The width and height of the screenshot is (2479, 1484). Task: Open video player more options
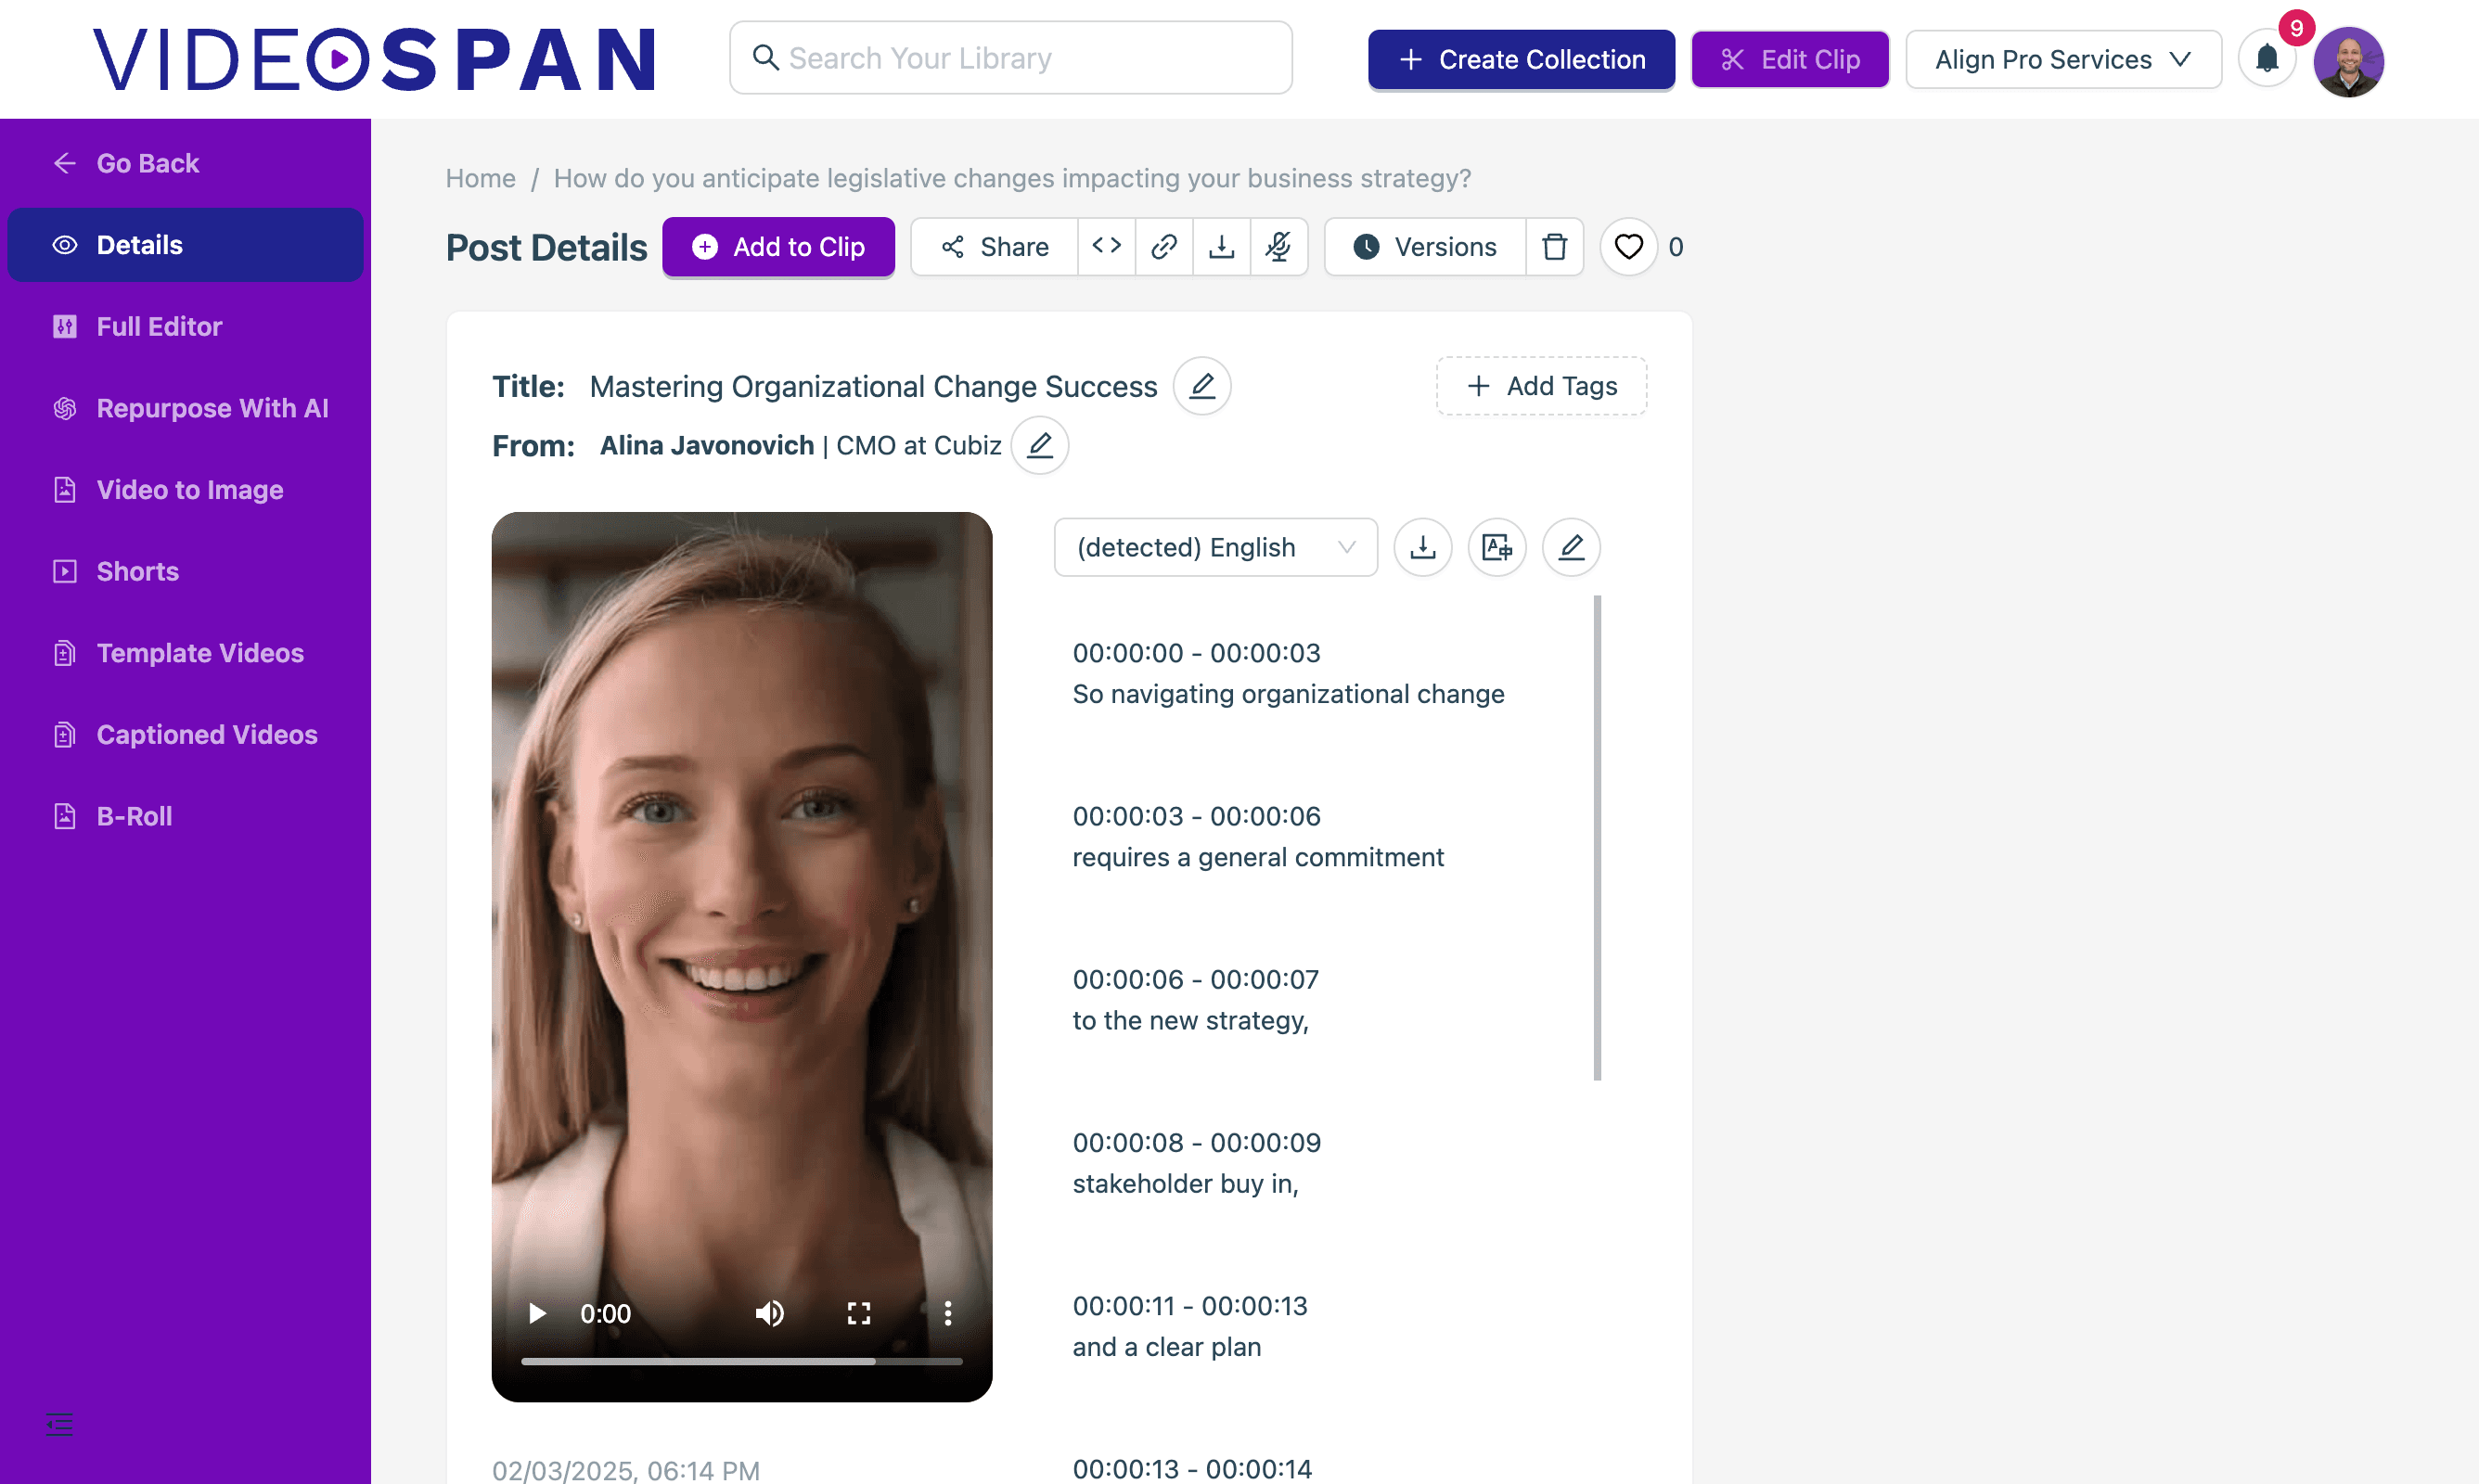coord(947,1313)
